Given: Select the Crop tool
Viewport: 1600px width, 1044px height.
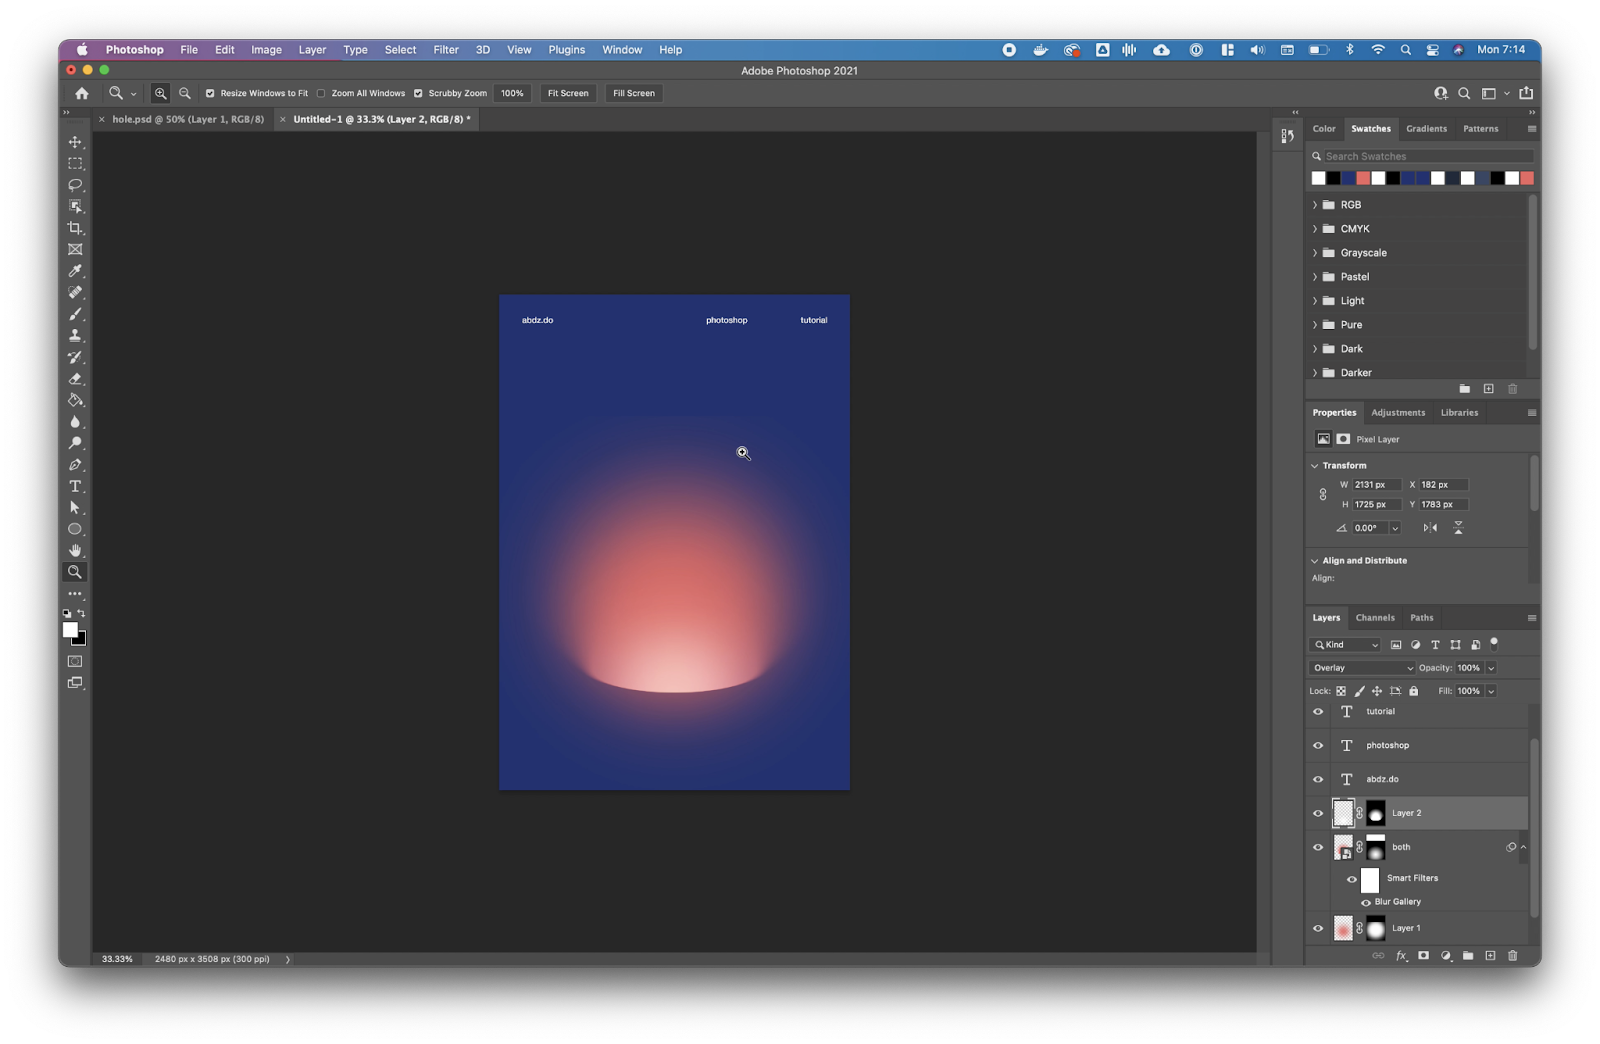Looking at the screenshot, I should [75, 228].
